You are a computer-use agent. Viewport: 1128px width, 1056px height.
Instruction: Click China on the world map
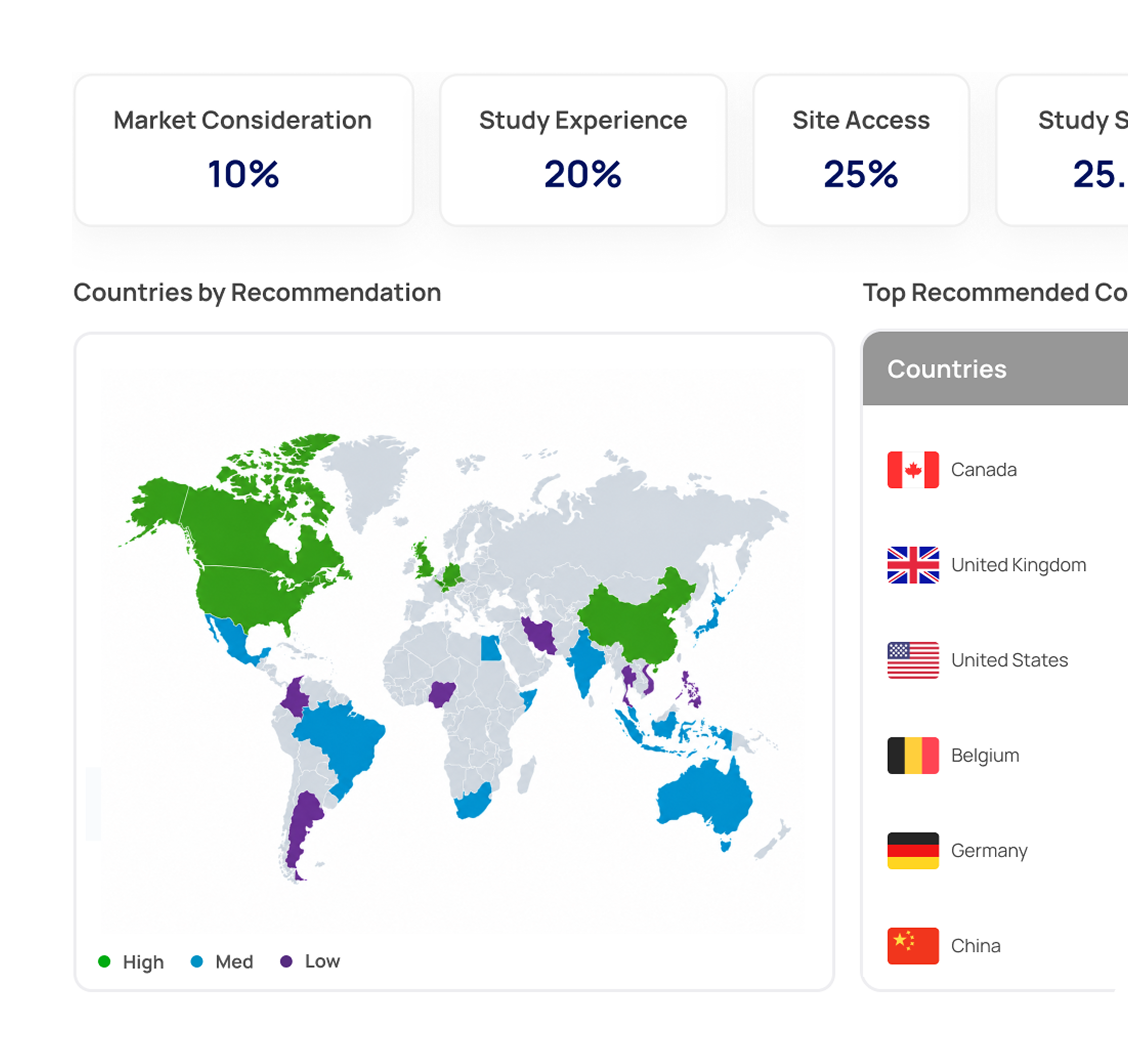(633, 622)
